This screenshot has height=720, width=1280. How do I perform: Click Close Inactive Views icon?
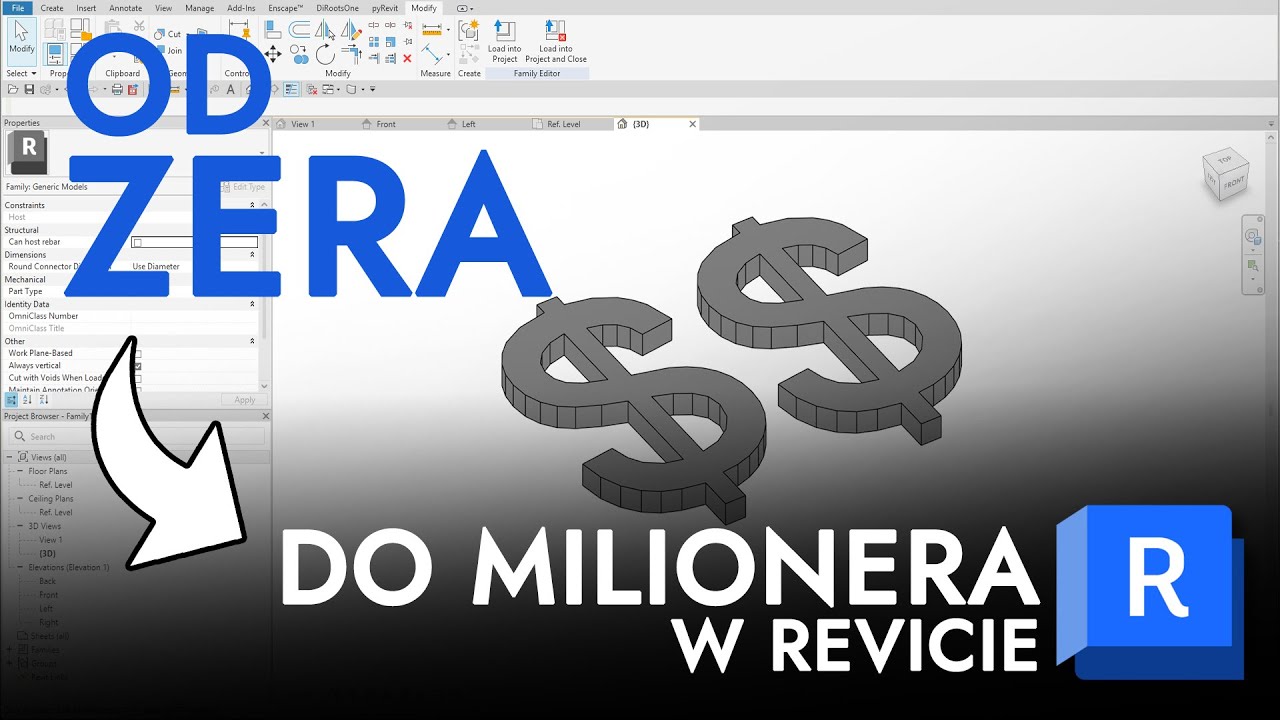(x=311, y=89)
